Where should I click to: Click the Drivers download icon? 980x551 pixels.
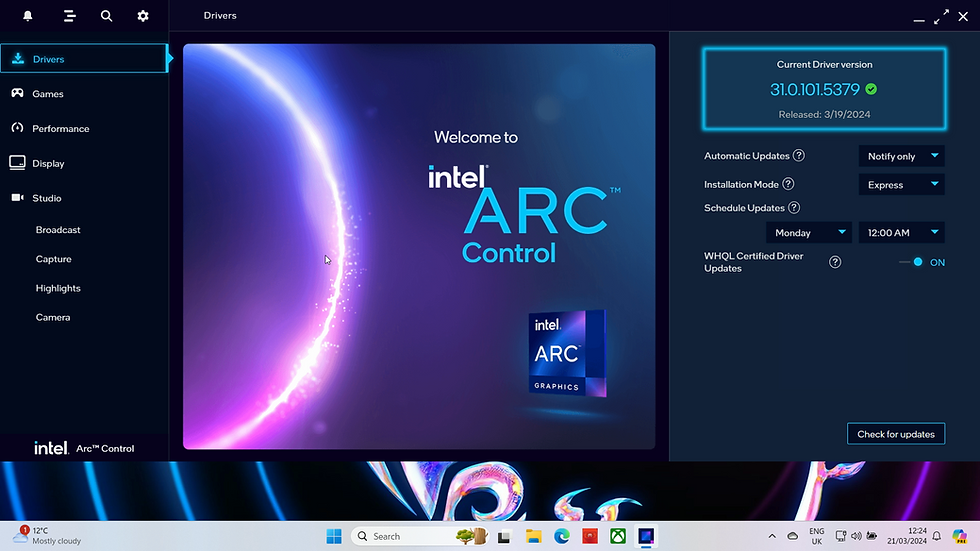(x=18, y=59)
